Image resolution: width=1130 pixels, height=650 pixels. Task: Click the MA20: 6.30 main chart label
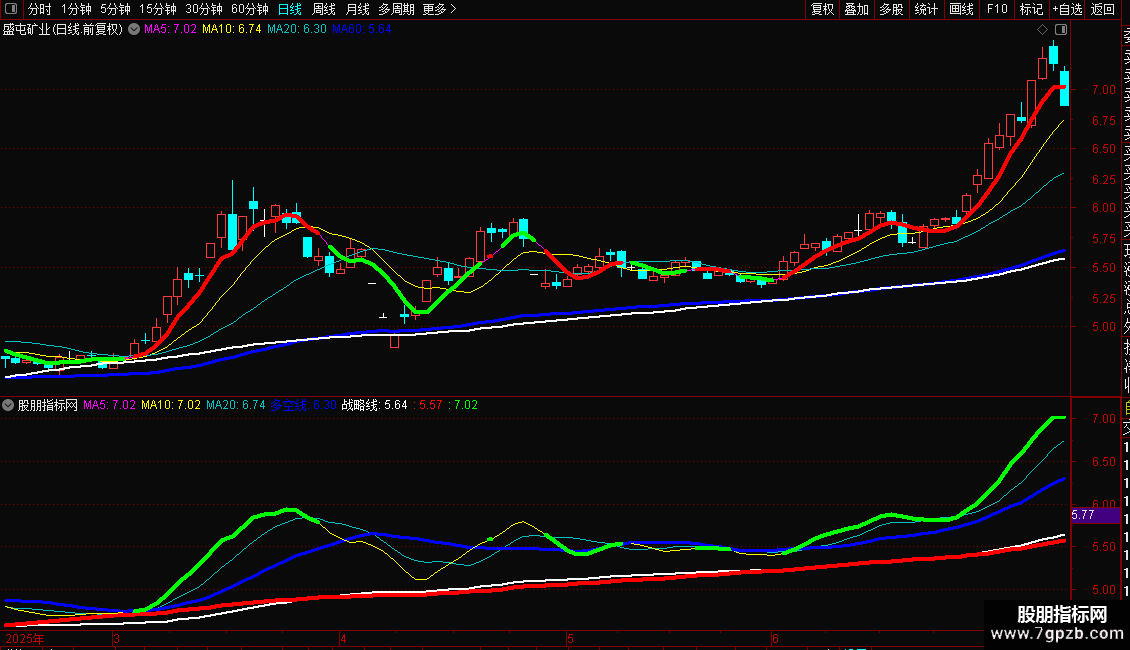point(296,30)
